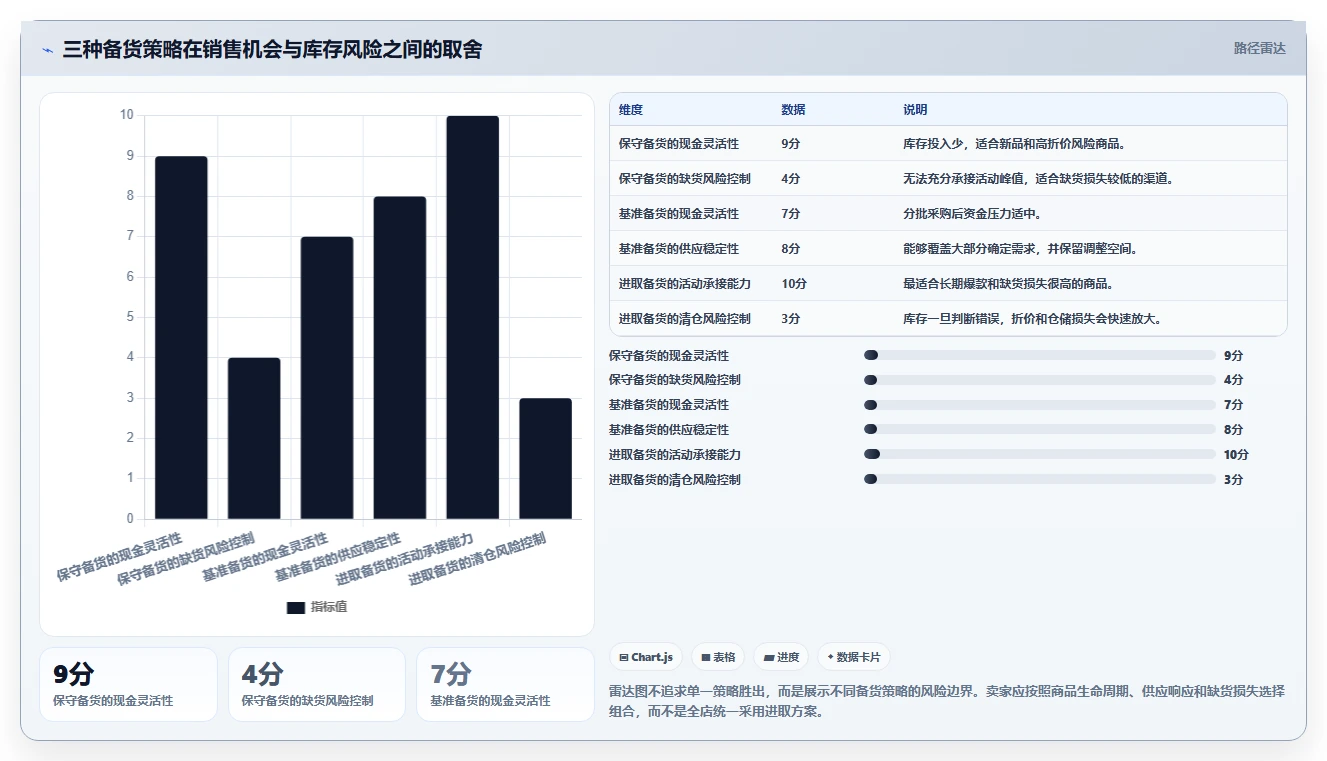
Task: Click description 库存投入少，适合新品和高折价风险商品
Action: pos(1015,144)
